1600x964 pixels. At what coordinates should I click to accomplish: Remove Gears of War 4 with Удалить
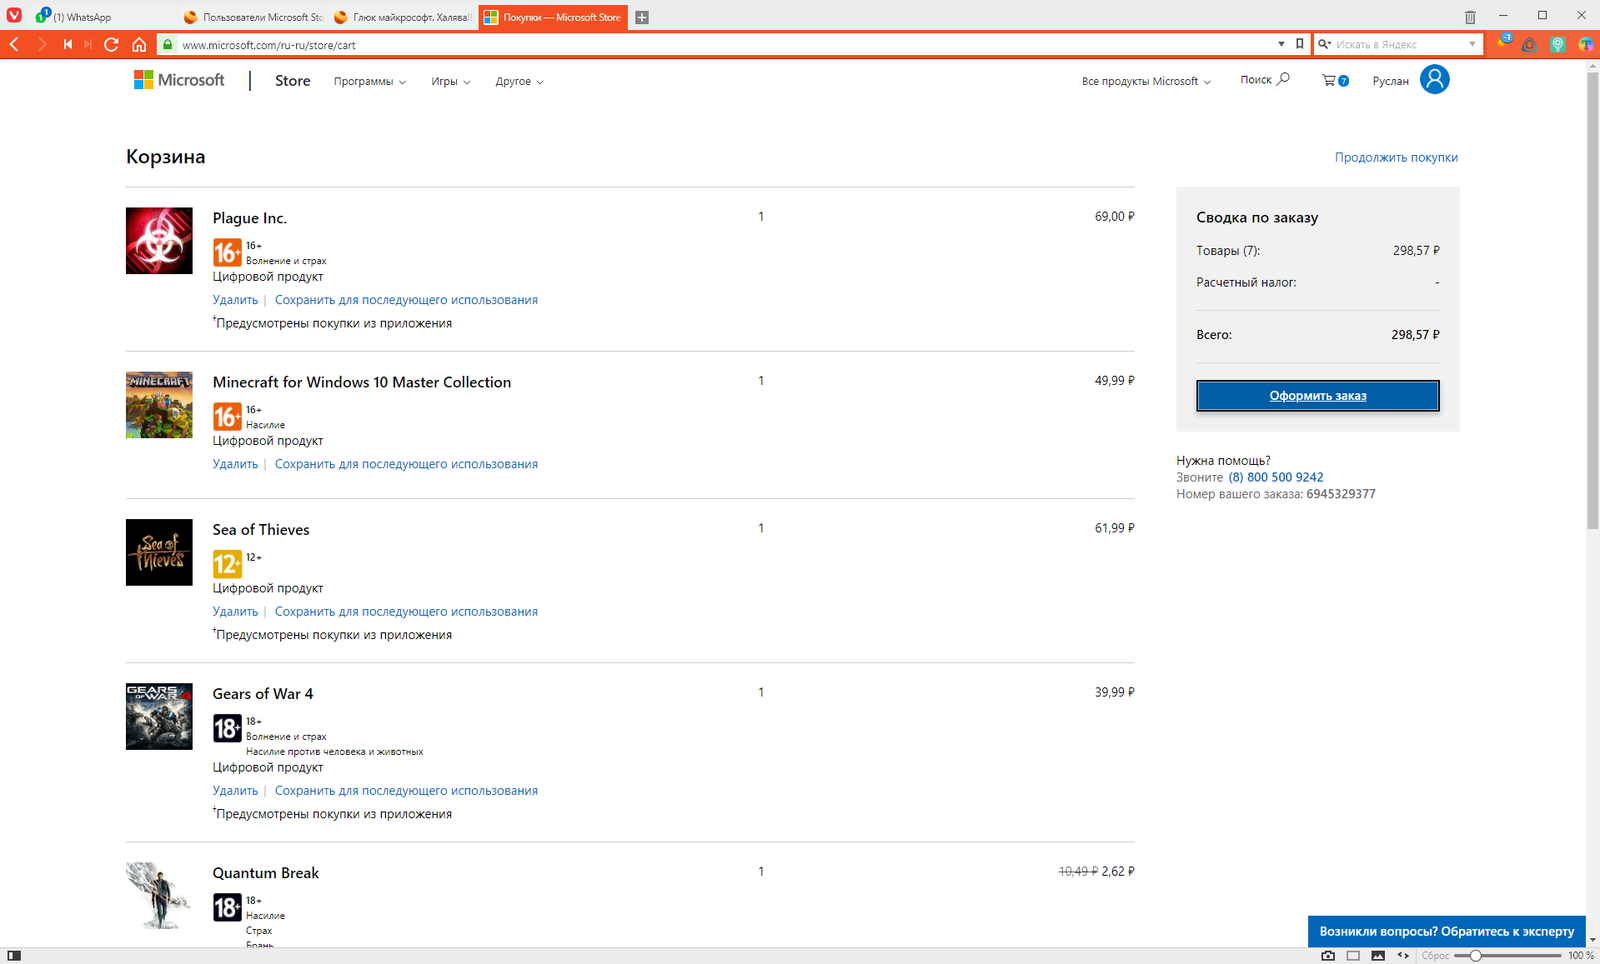click(x=235, y=790)
